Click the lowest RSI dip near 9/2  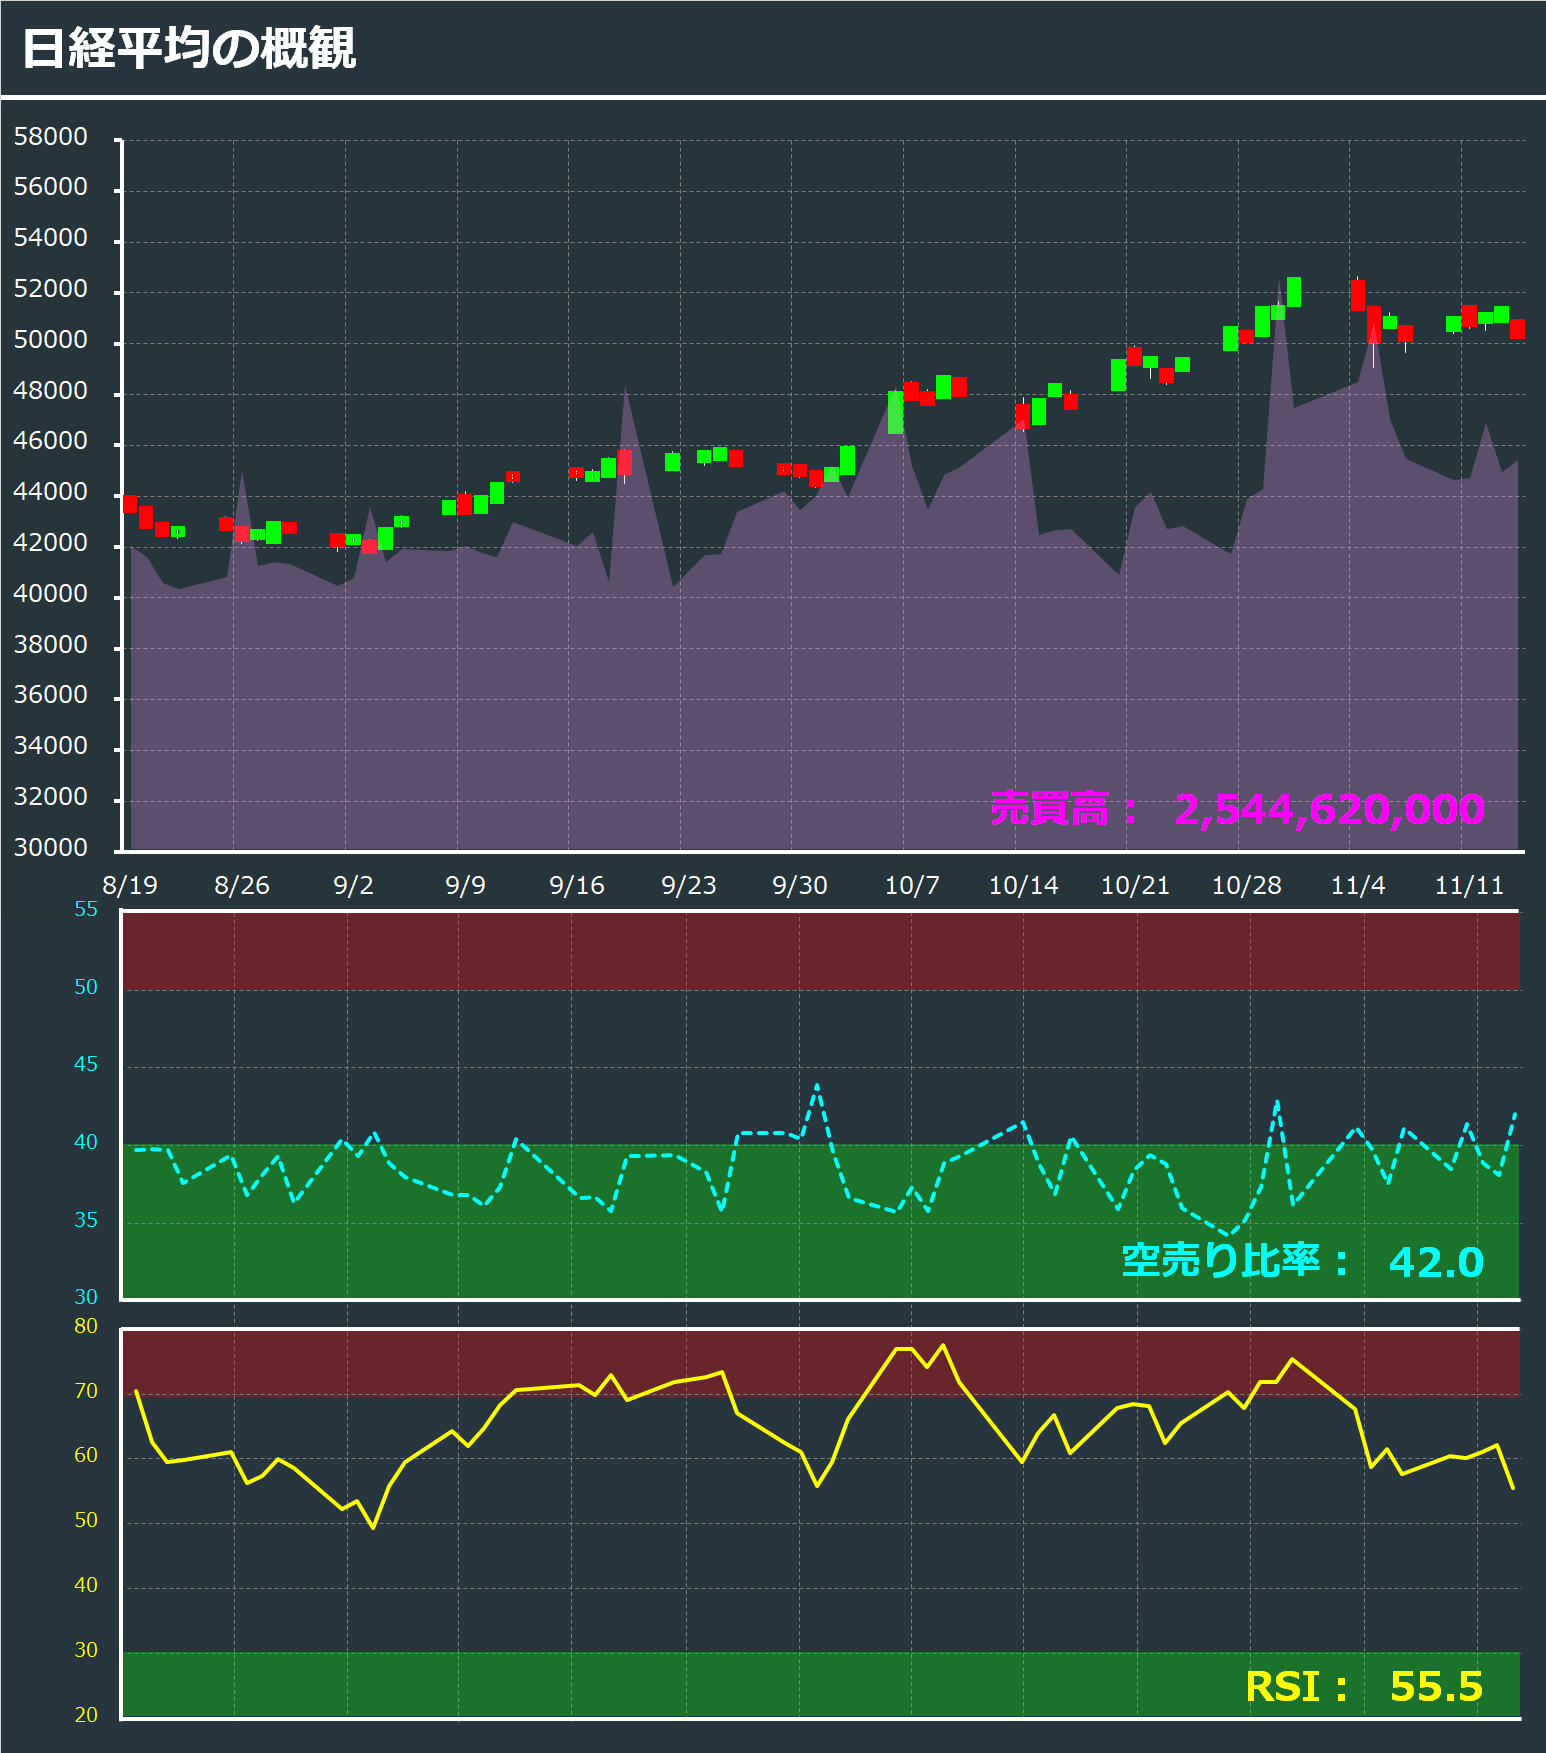pyautogui.click(x=373, y=1527)
